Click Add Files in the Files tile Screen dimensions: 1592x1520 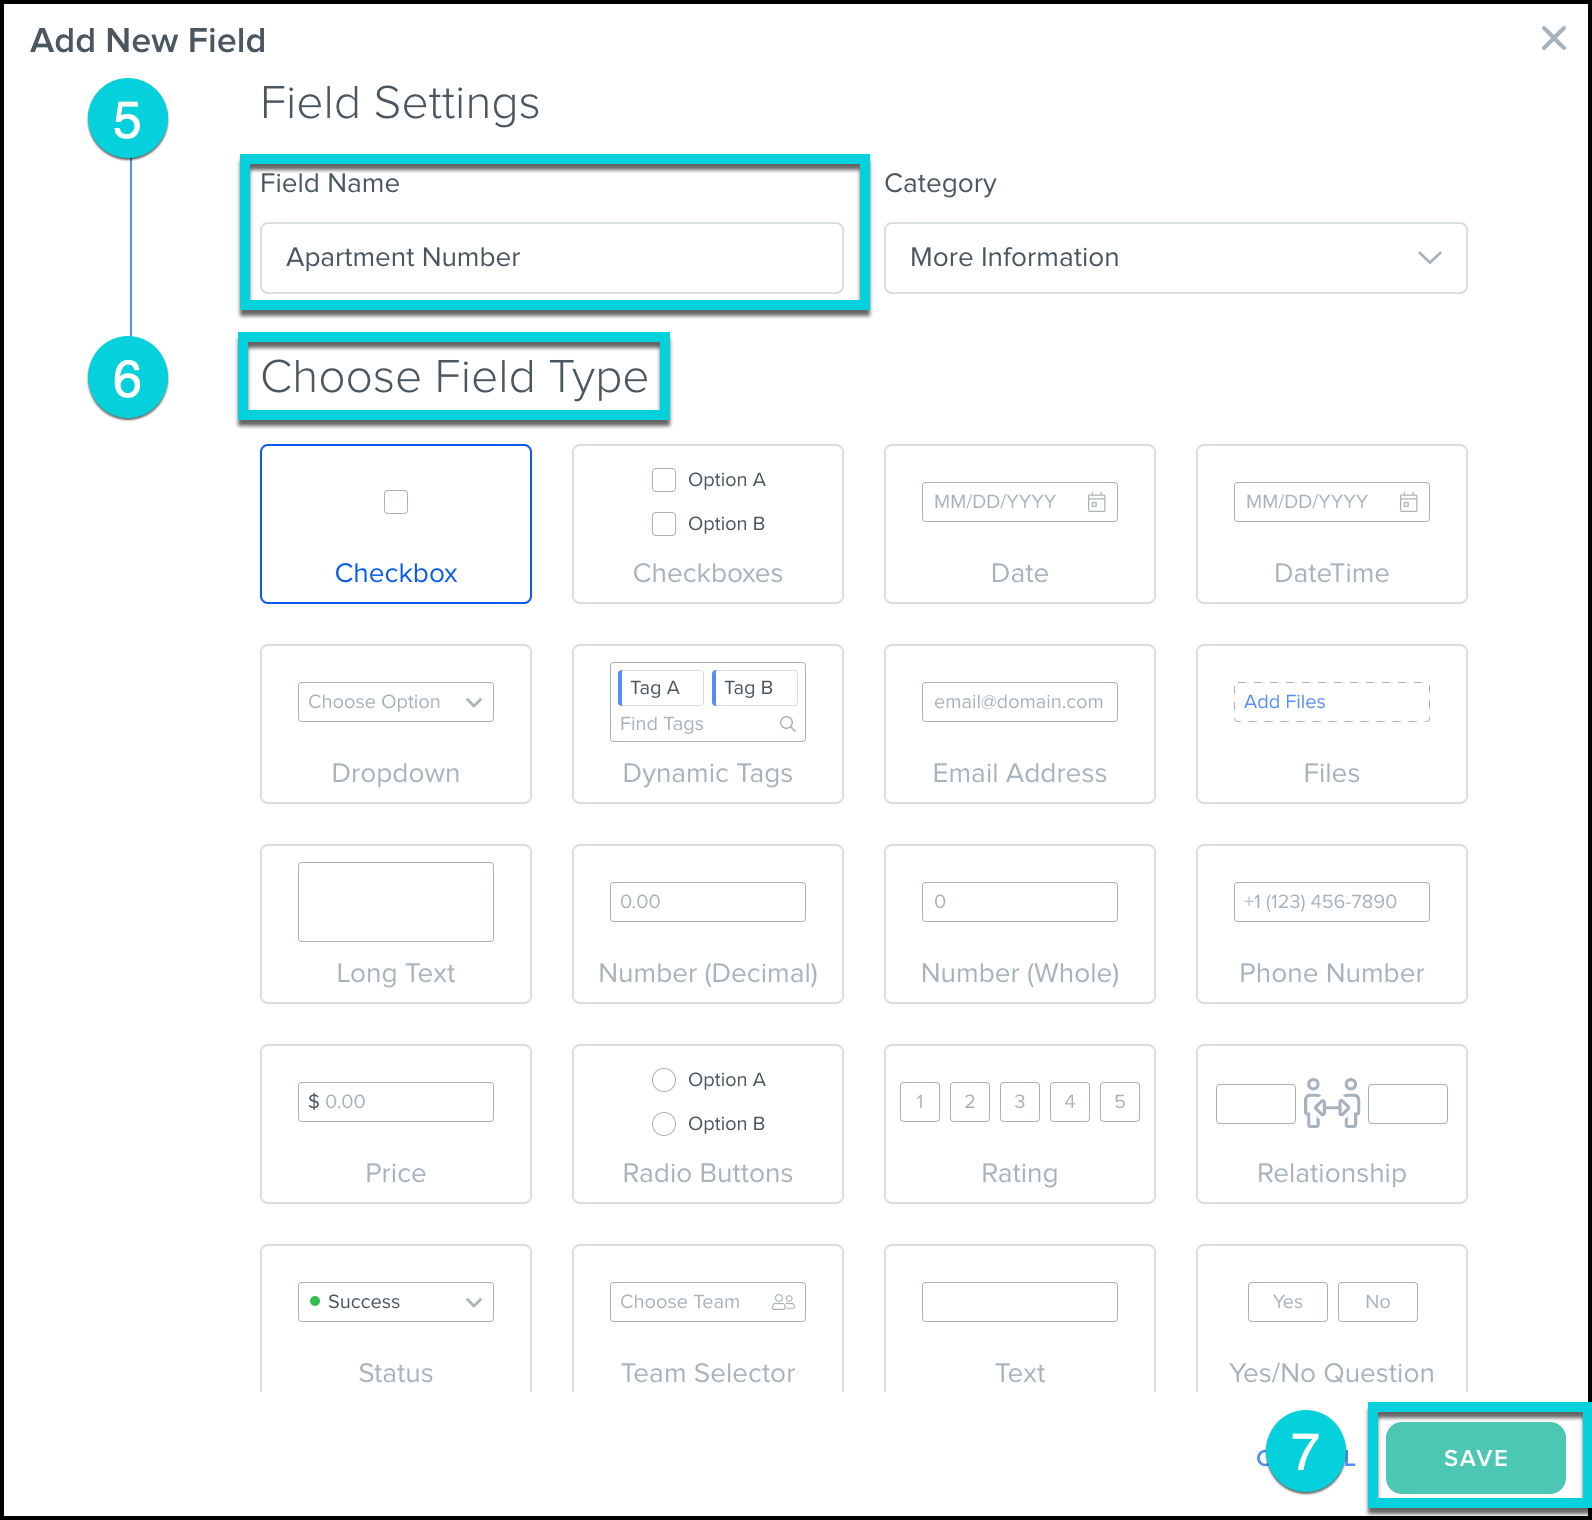coord(1284,702)
